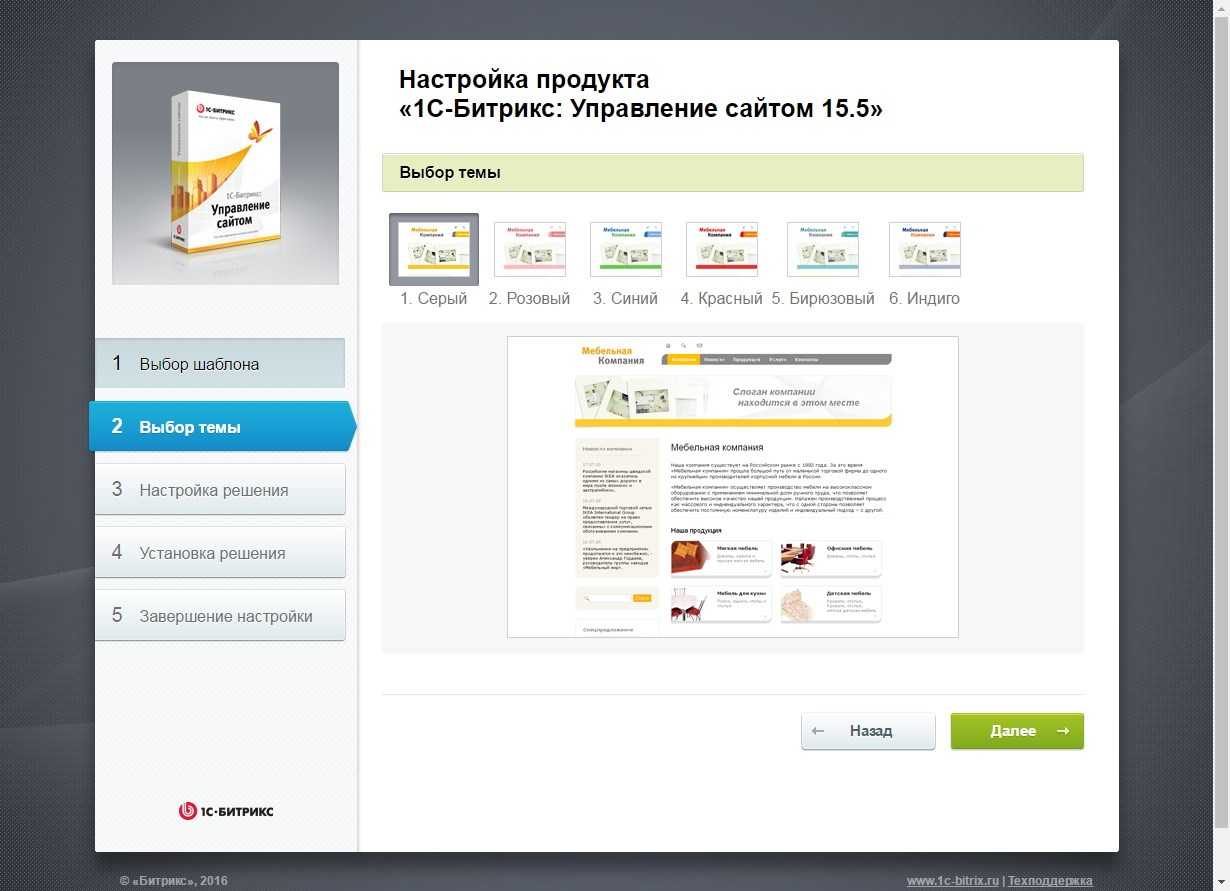This screenshot has width=1230, height=891.
Task: Click the 6. Индиго theme label
Action: pyautogui.click(x=924, y=298)
